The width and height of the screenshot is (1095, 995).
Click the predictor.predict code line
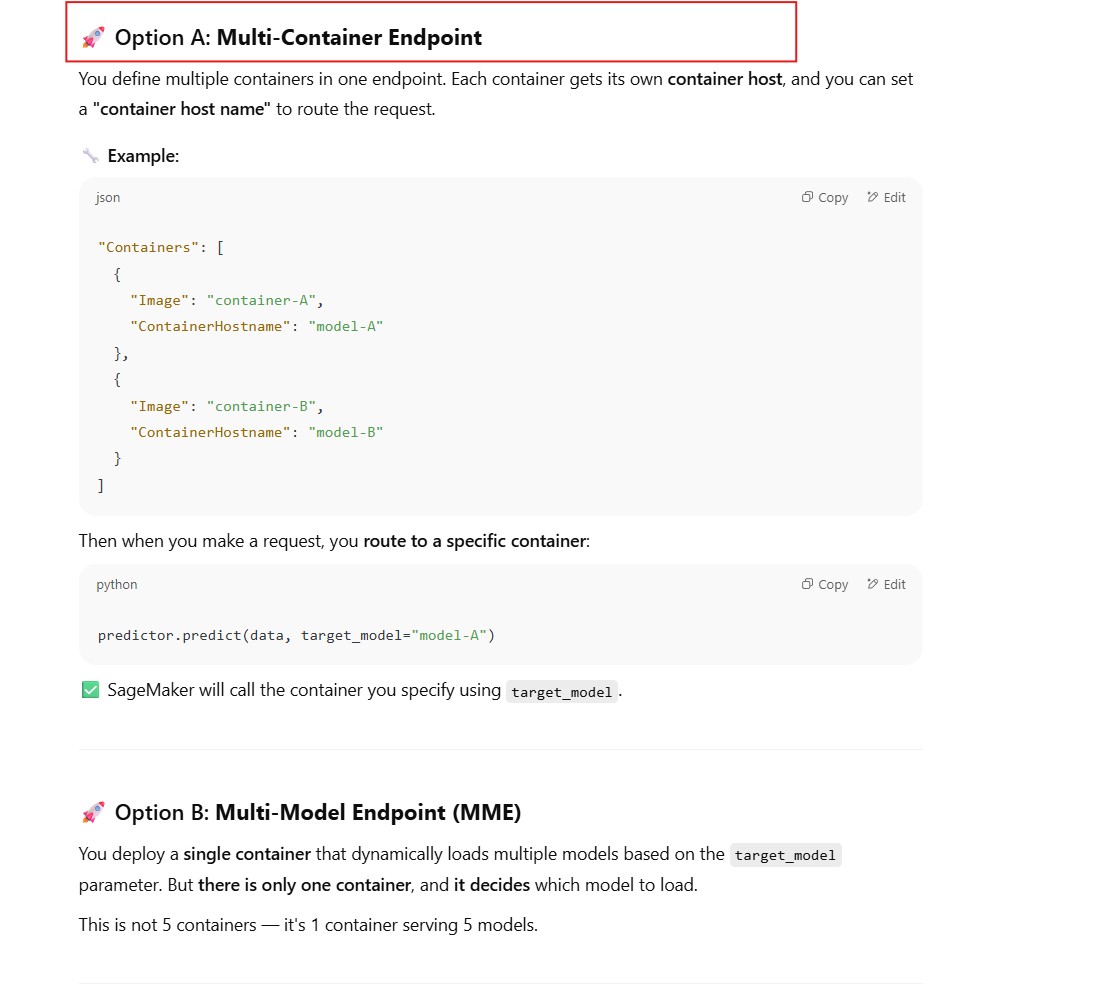[x=296, y=636]
